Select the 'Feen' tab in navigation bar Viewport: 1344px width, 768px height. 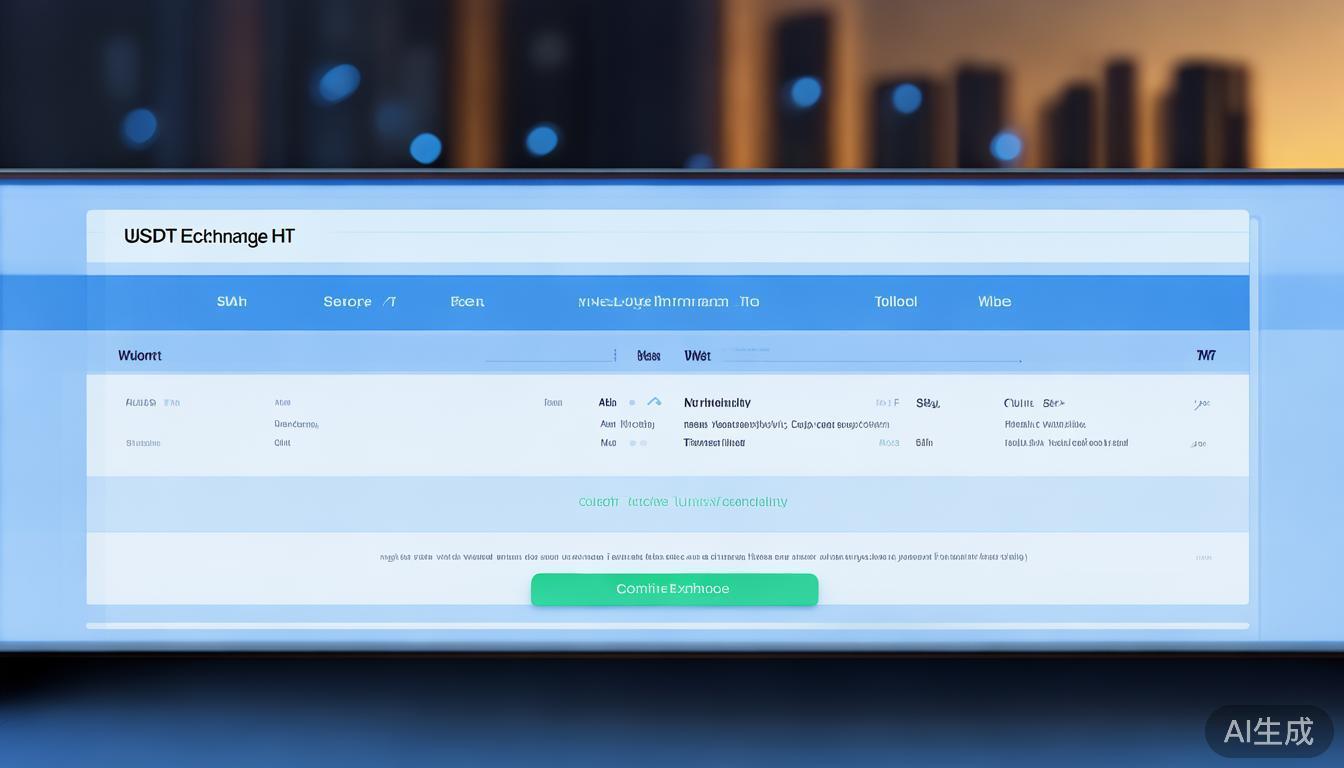467,301
